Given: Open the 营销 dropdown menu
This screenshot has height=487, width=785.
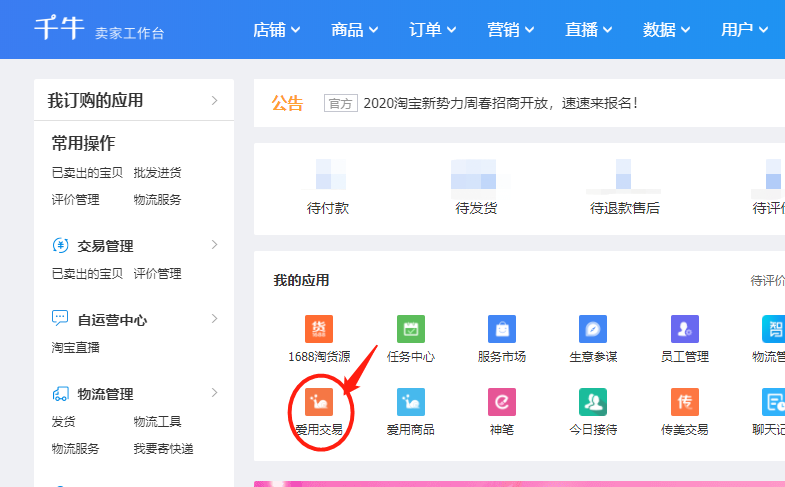Looking at the screenshot, I should (x=511, y=30).
